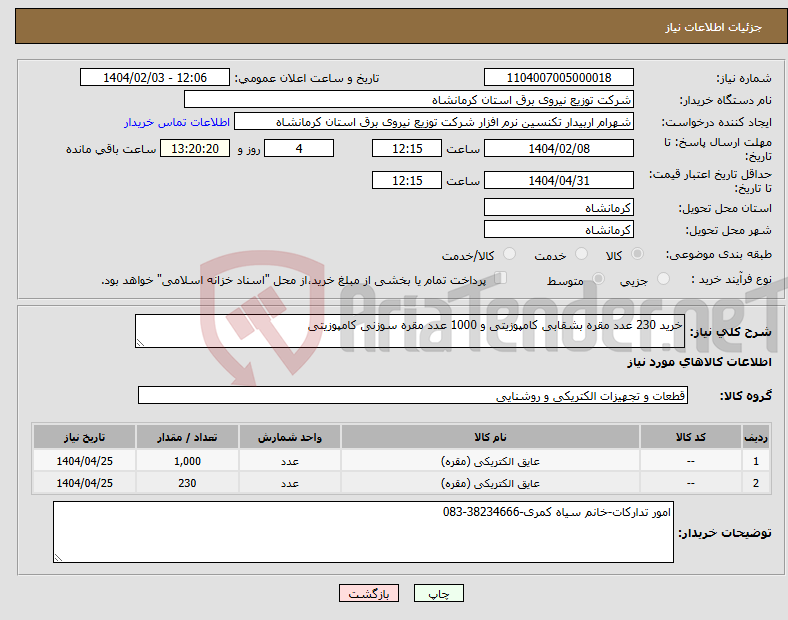
Task: Click the شرح کلی نیاز description textarea
Action: [410, 331]
